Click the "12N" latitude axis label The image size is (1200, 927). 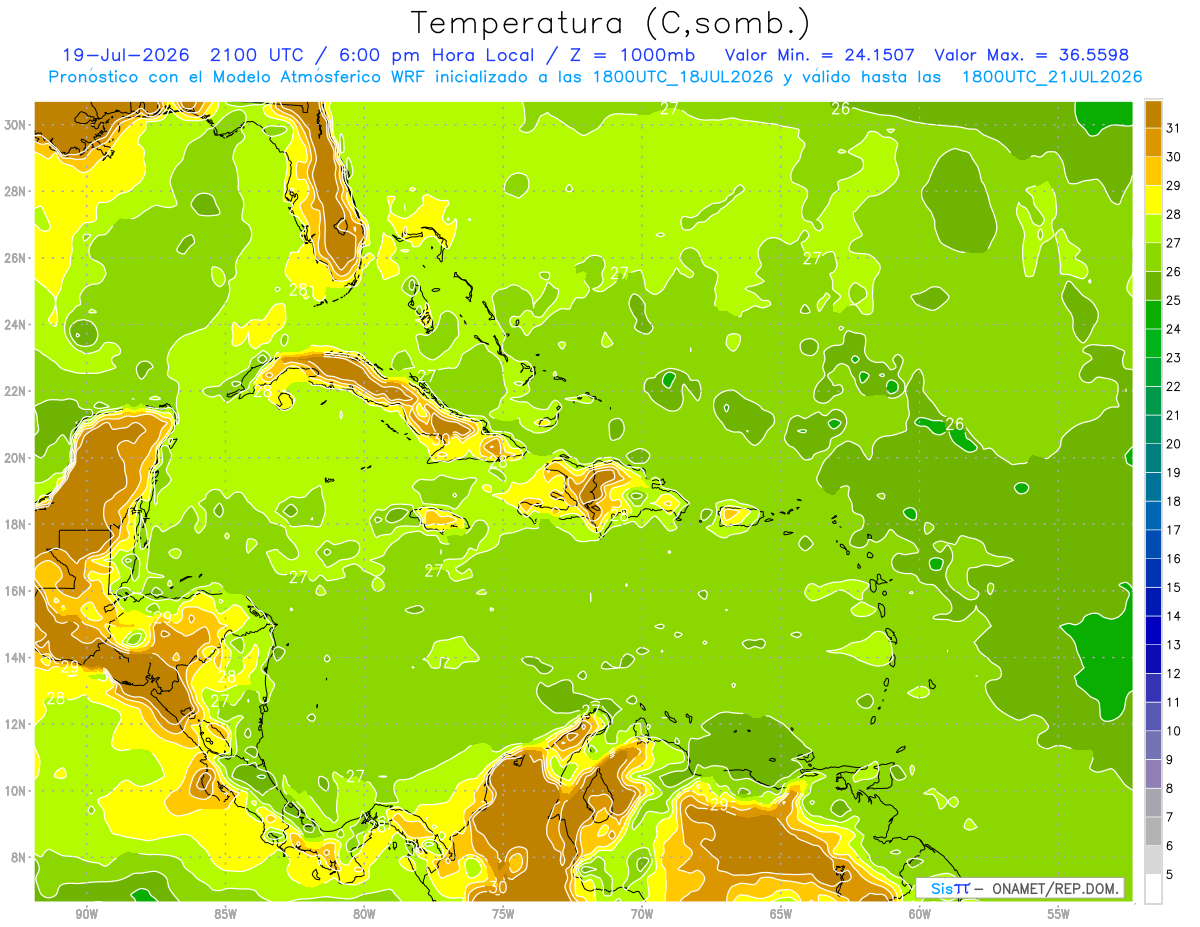pyautogui.click(x=15, y=724)
